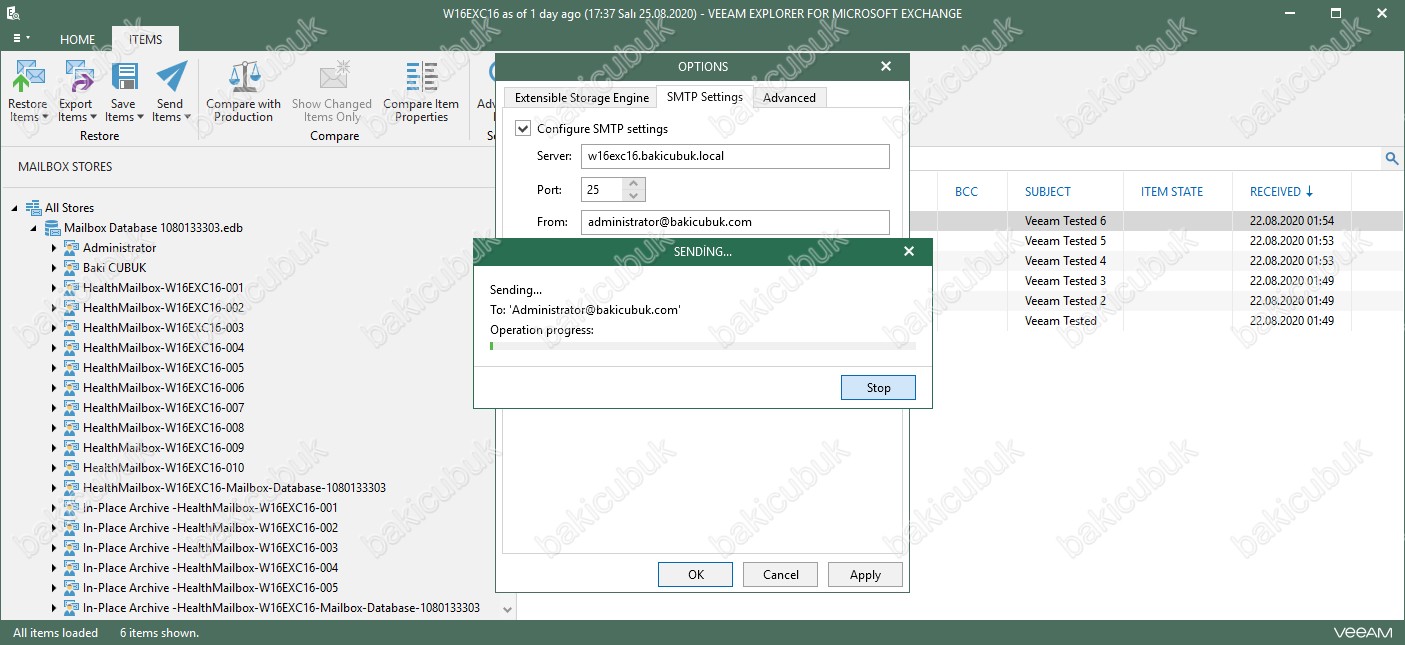Open the Restore Items tool
This screenshot has height=645, width=1405.
point(28,90)
